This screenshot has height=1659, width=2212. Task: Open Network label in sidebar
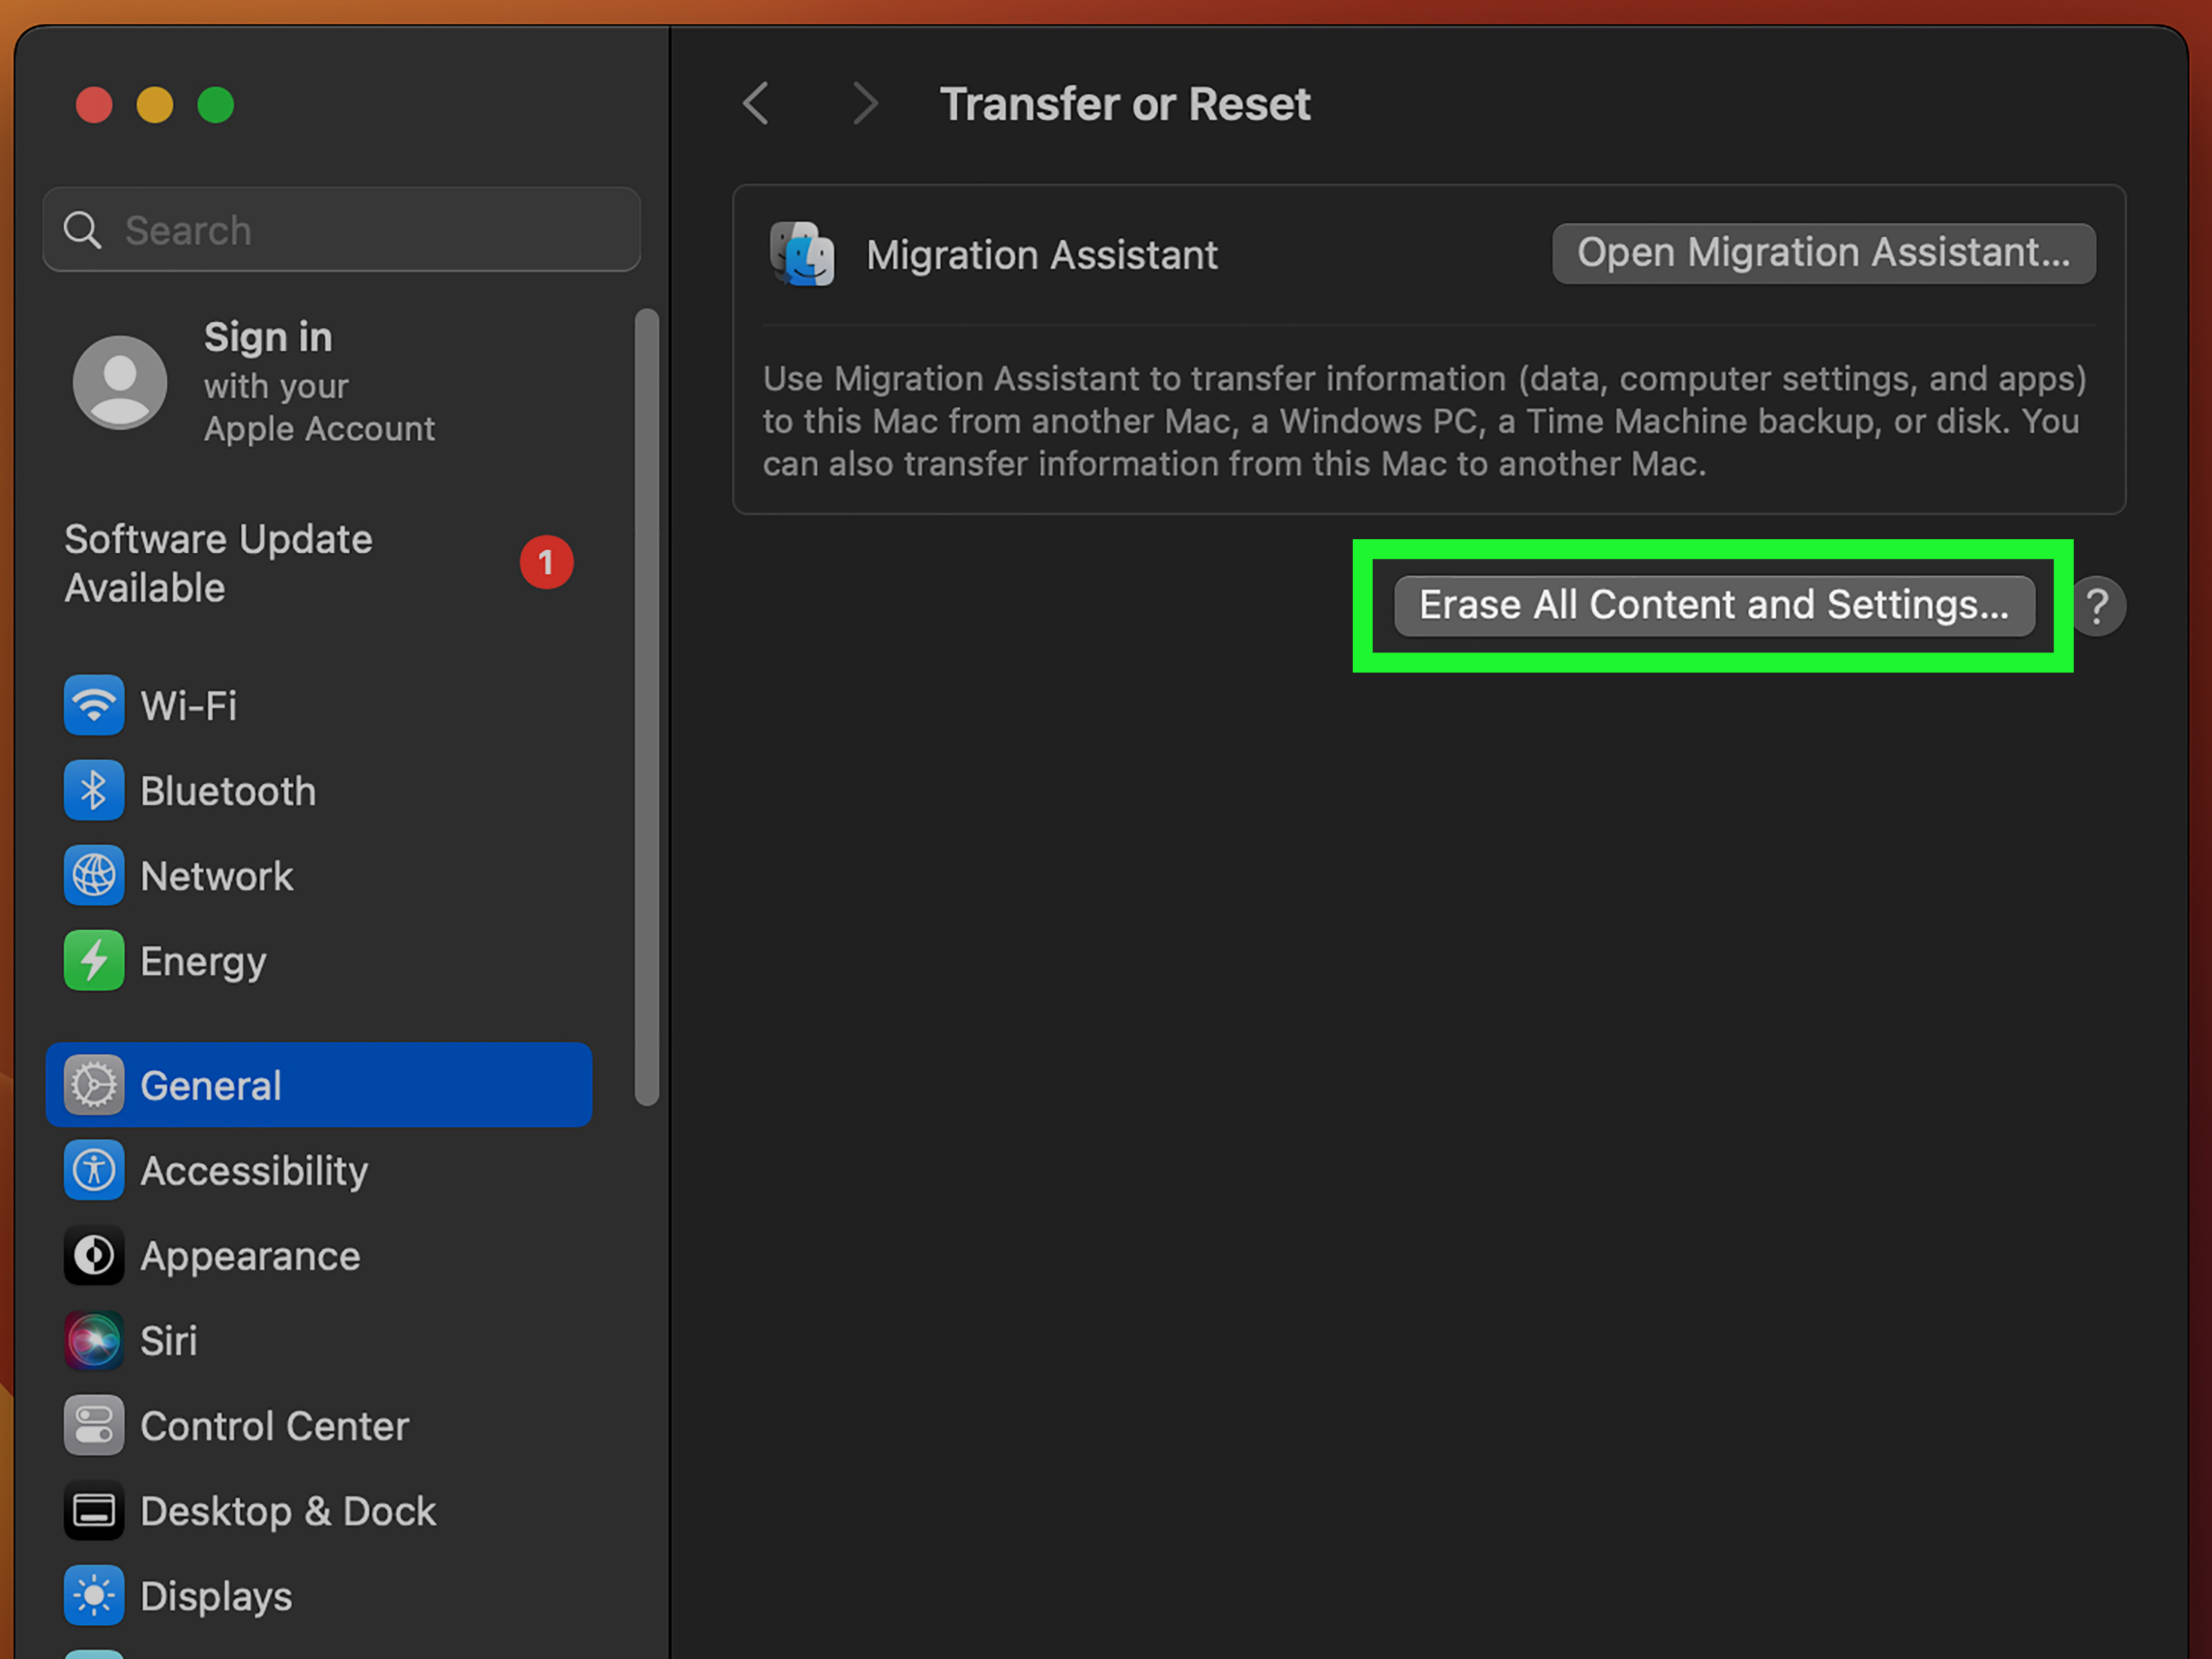click(217, 876)
